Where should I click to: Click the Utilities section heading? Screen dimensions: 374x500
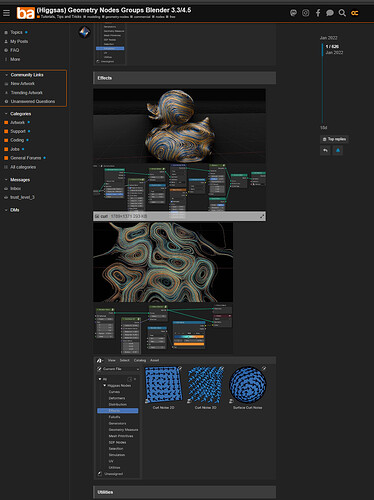[105, 492]
